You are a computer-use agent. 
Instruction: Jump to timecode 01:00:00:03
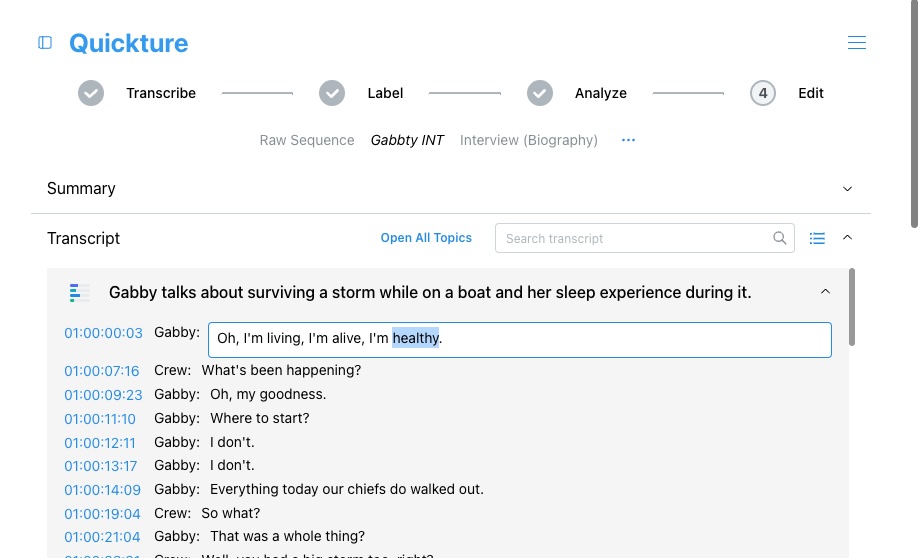104,333
